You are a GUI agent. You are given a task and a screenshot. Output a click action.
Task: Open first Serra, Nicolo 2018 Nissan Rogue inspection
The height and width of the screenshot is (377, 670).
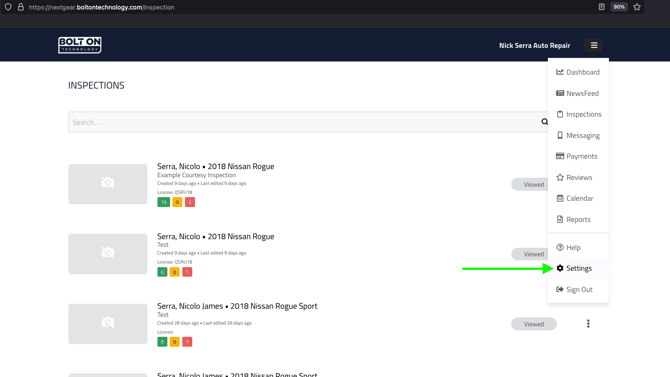click(215, 166)
